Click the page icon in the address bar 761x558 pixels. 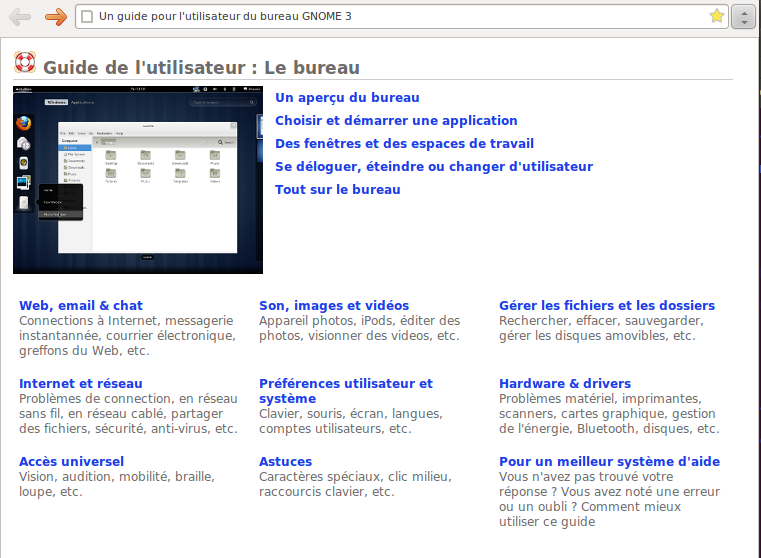pyautogui.click(x=87, y=17)
